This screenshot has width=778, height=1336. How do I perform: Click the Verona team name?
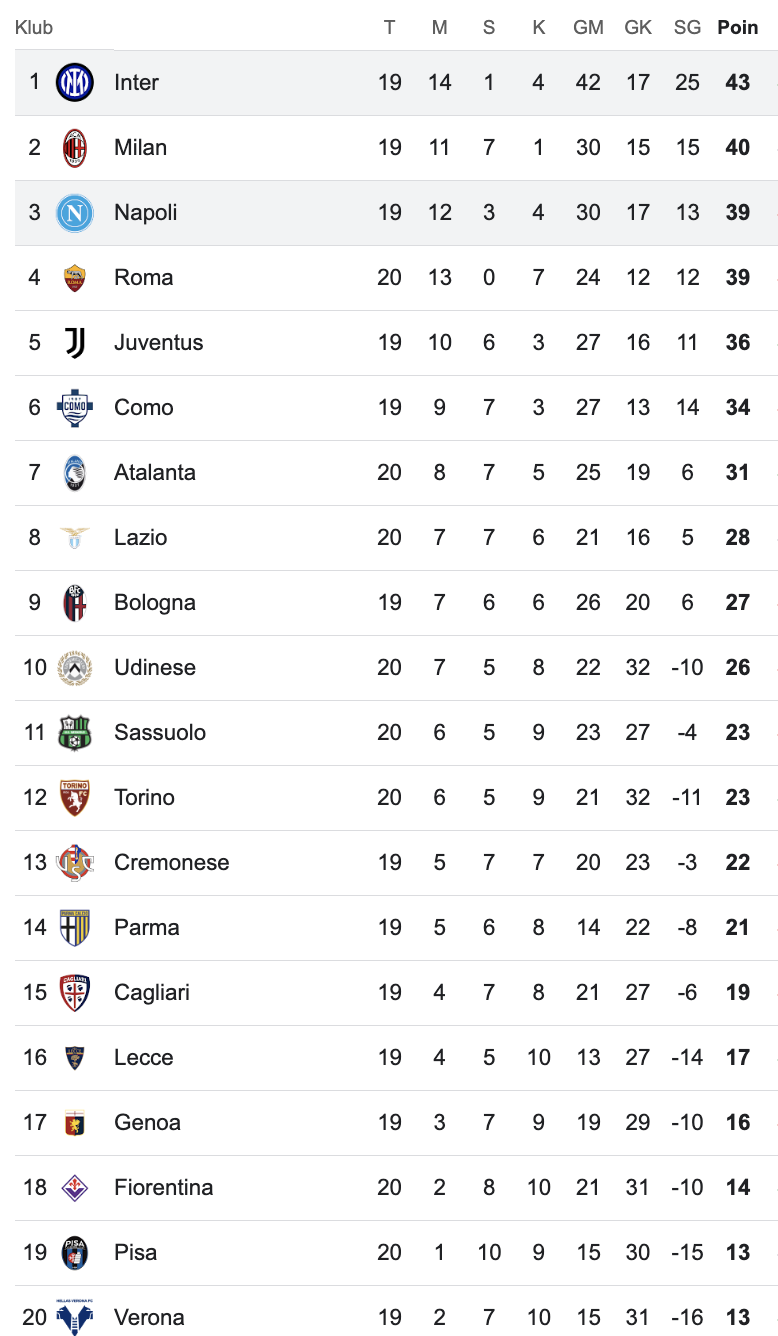coord(149,1318)
